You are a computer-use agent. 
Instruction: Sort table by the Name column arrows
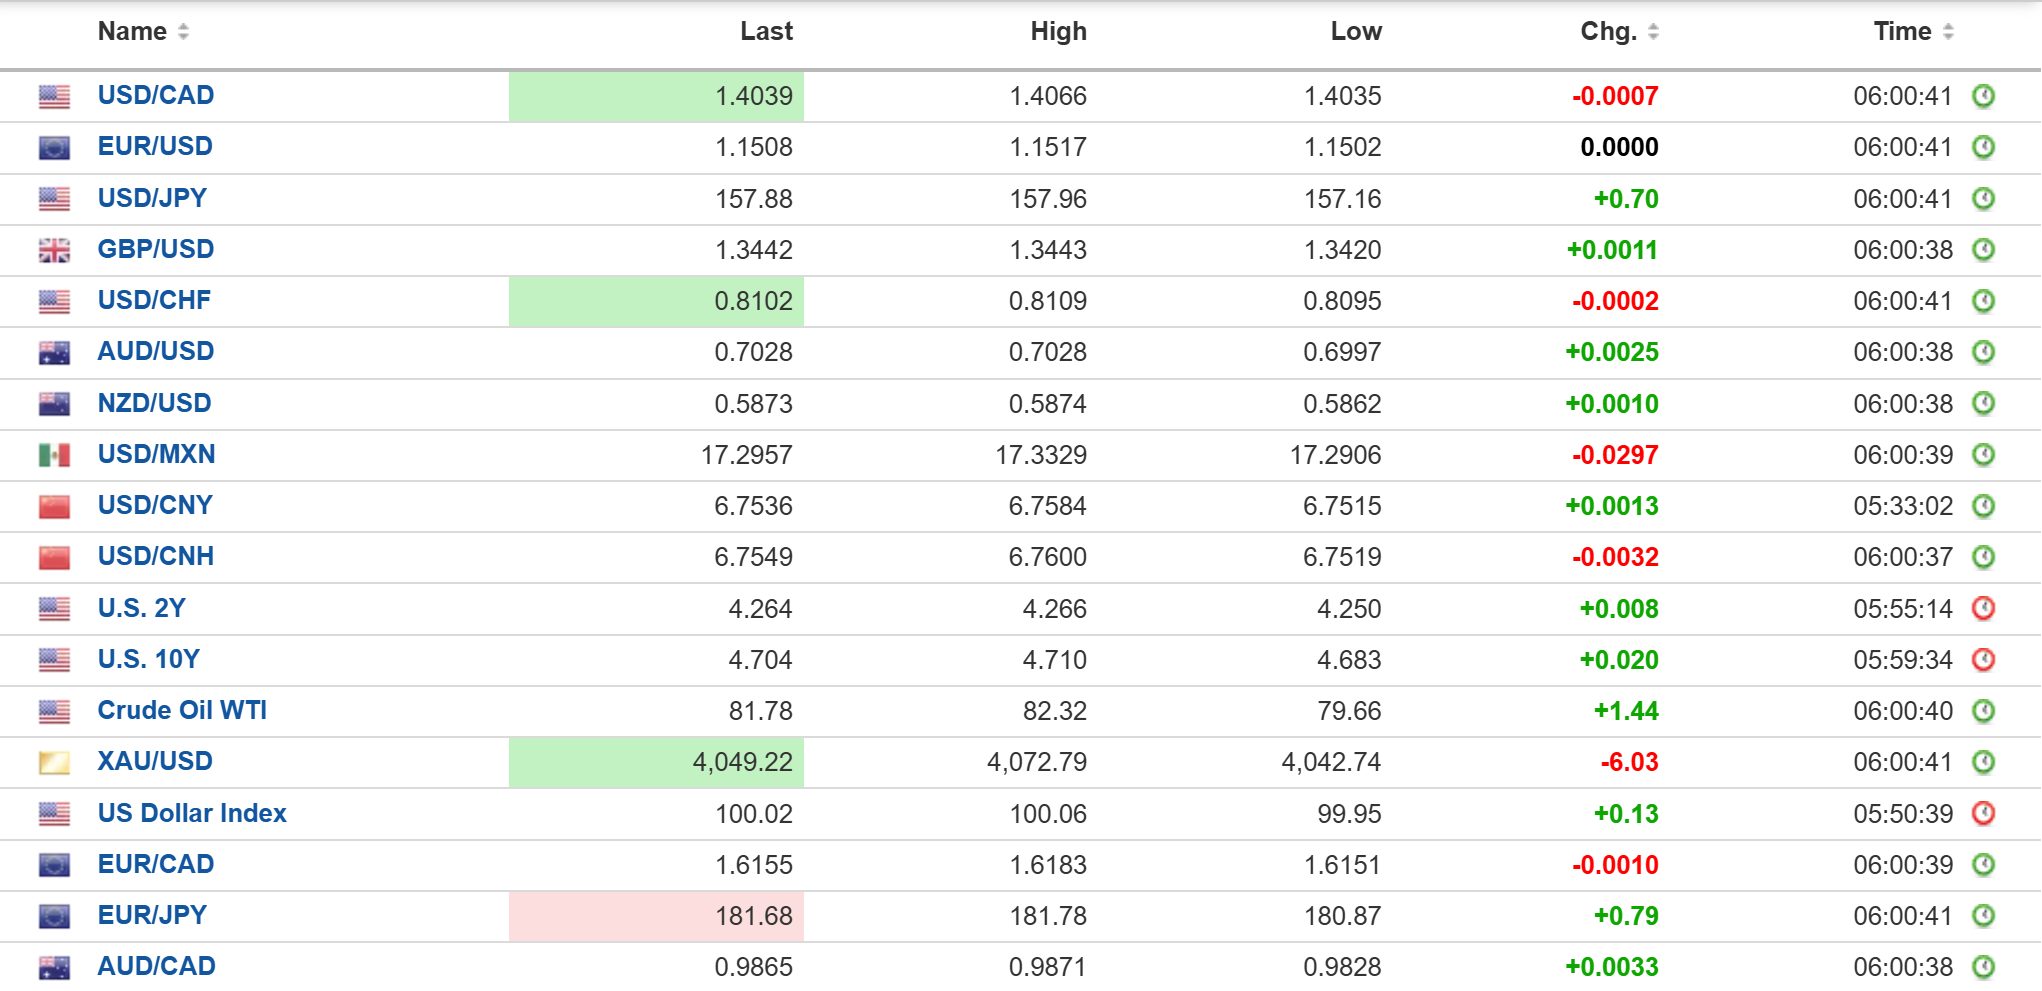tap(183, 32)
